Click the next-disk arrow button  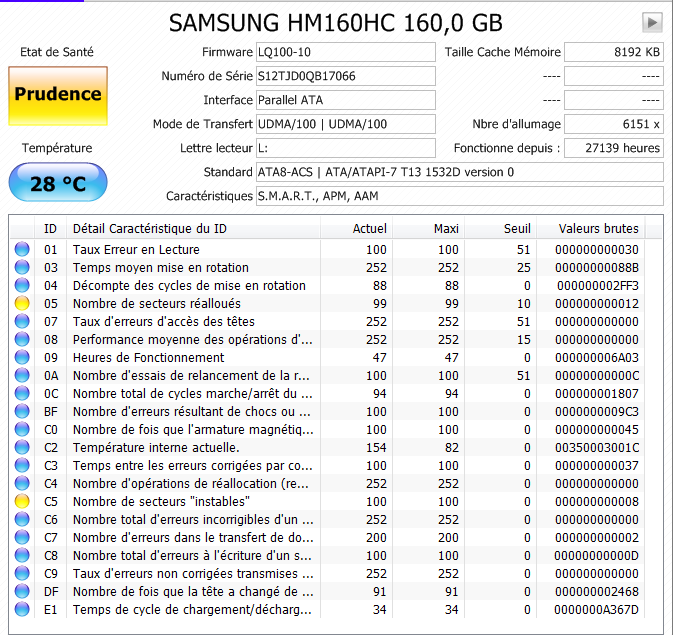tap(652, 22)
